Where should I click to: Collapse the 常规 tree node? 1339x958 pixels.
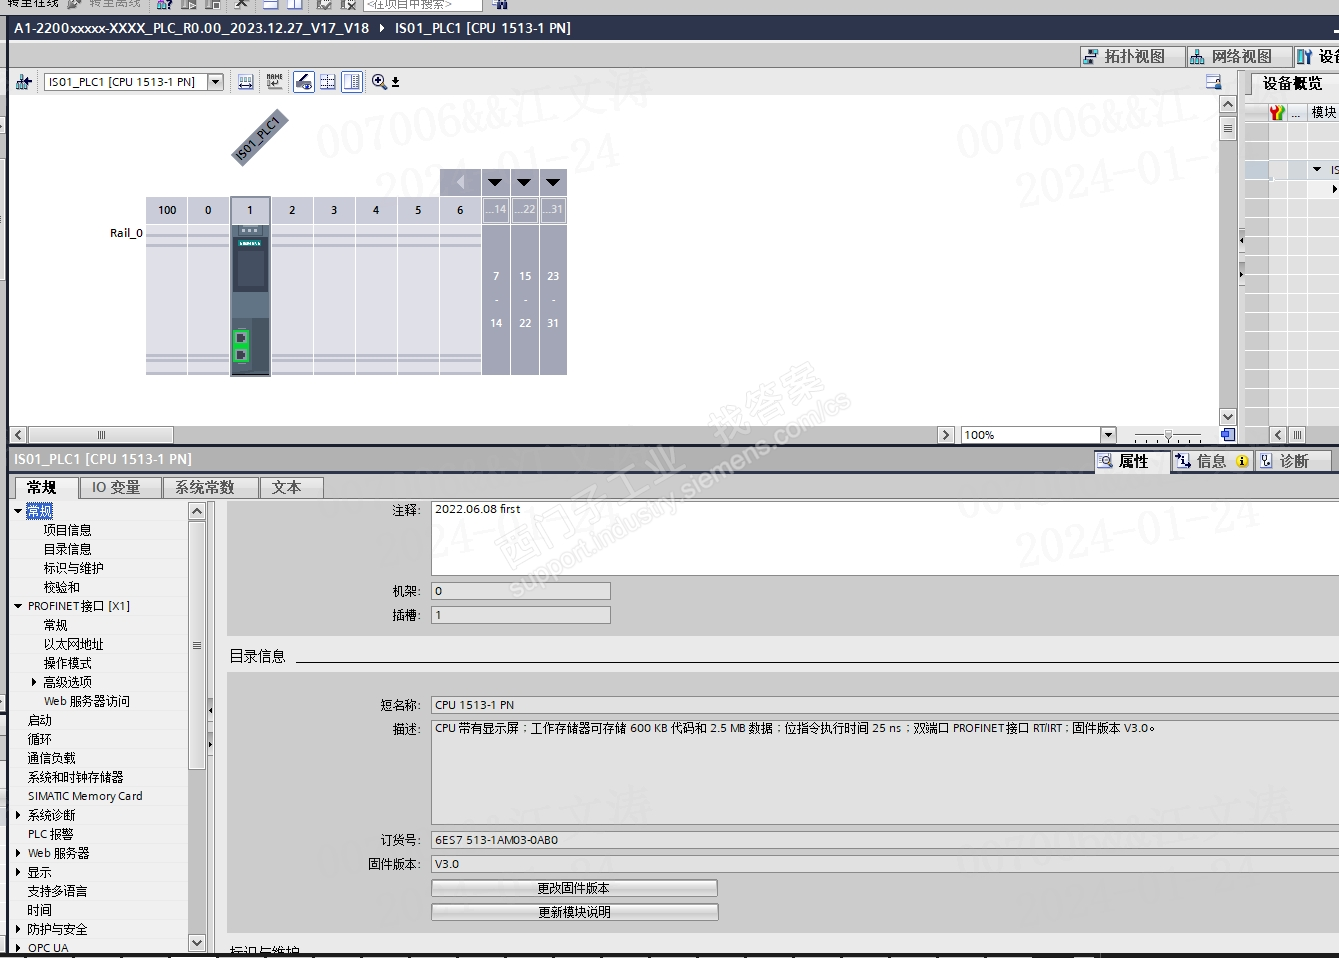(x=18, y=511)
